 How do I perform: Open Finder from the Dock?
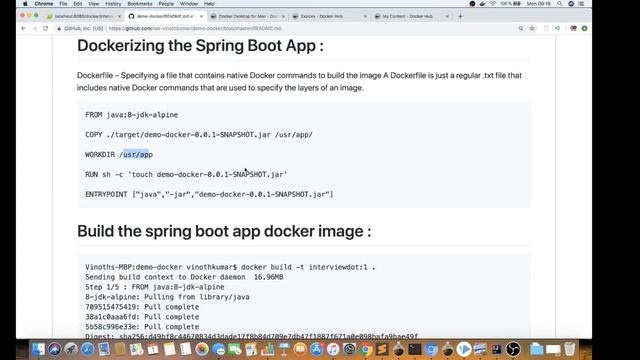[38, 349]
